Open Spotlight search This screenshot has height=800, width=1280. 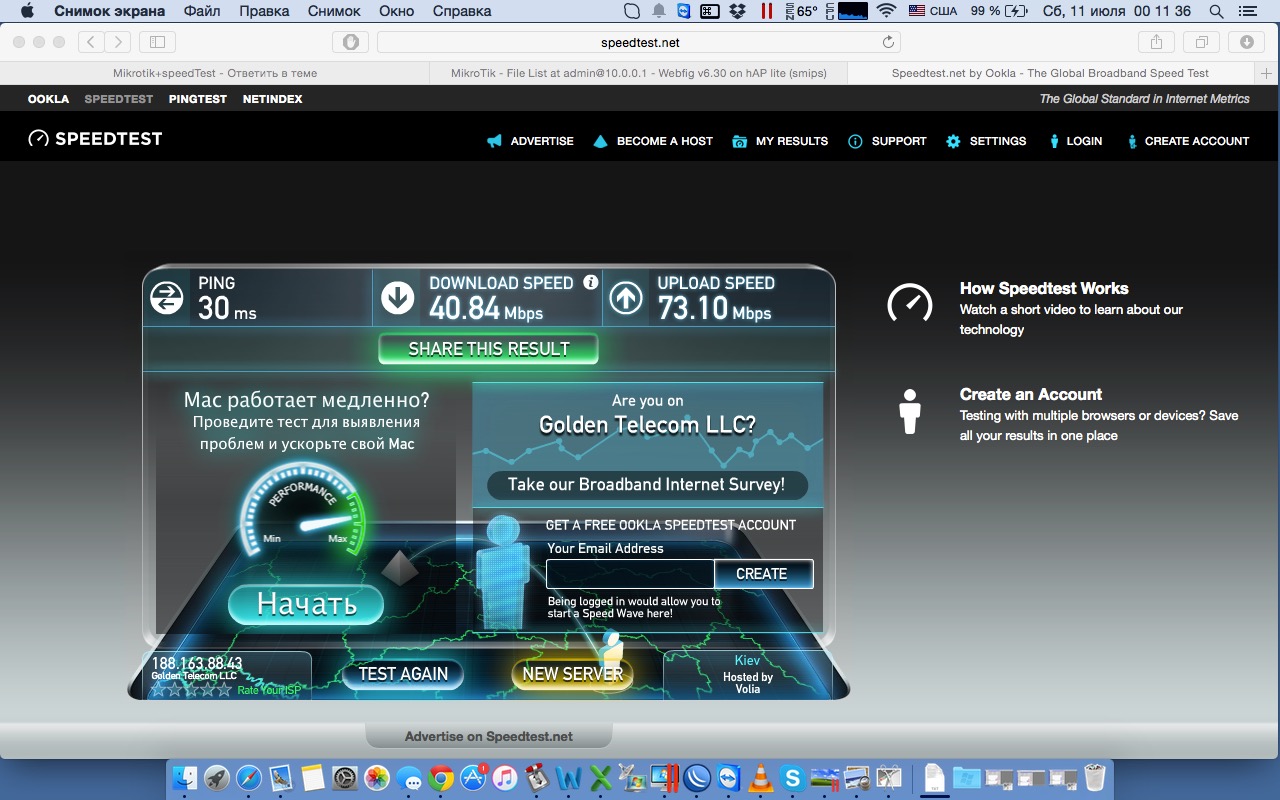pos(1216,11)
